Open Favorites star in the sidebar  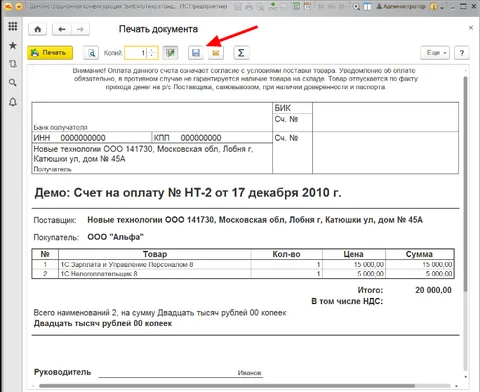point(13,45)
